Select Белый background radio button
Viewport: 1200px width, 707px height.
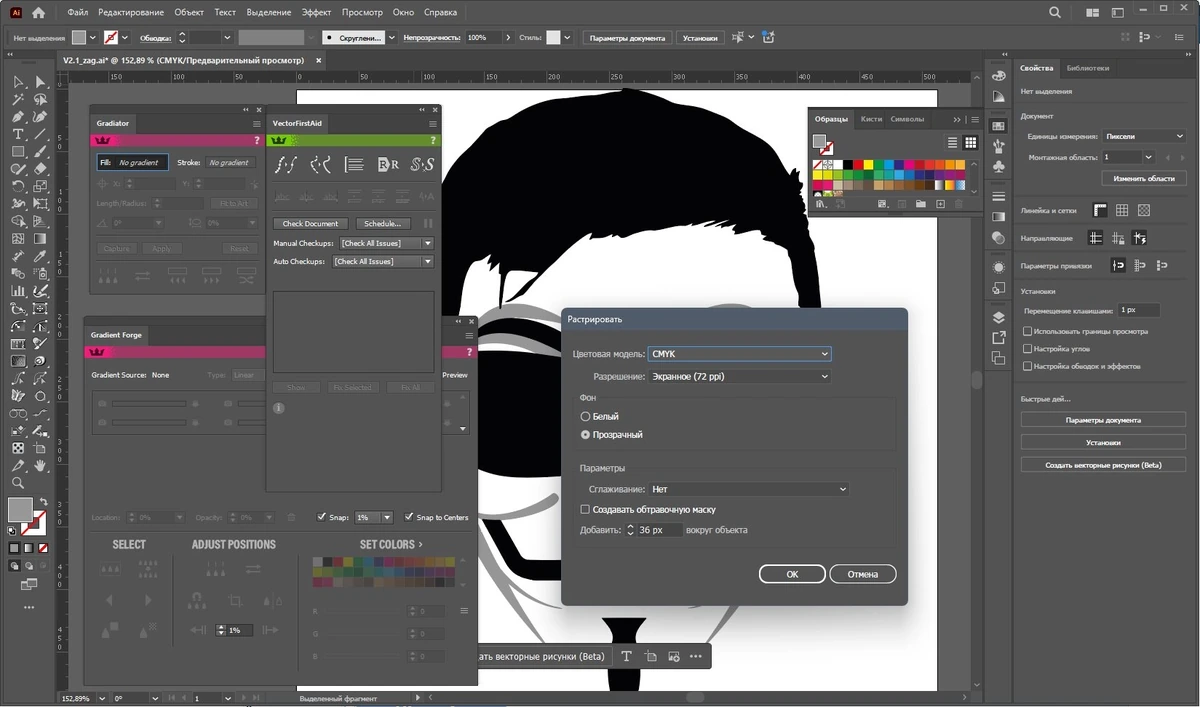point(586,416)
